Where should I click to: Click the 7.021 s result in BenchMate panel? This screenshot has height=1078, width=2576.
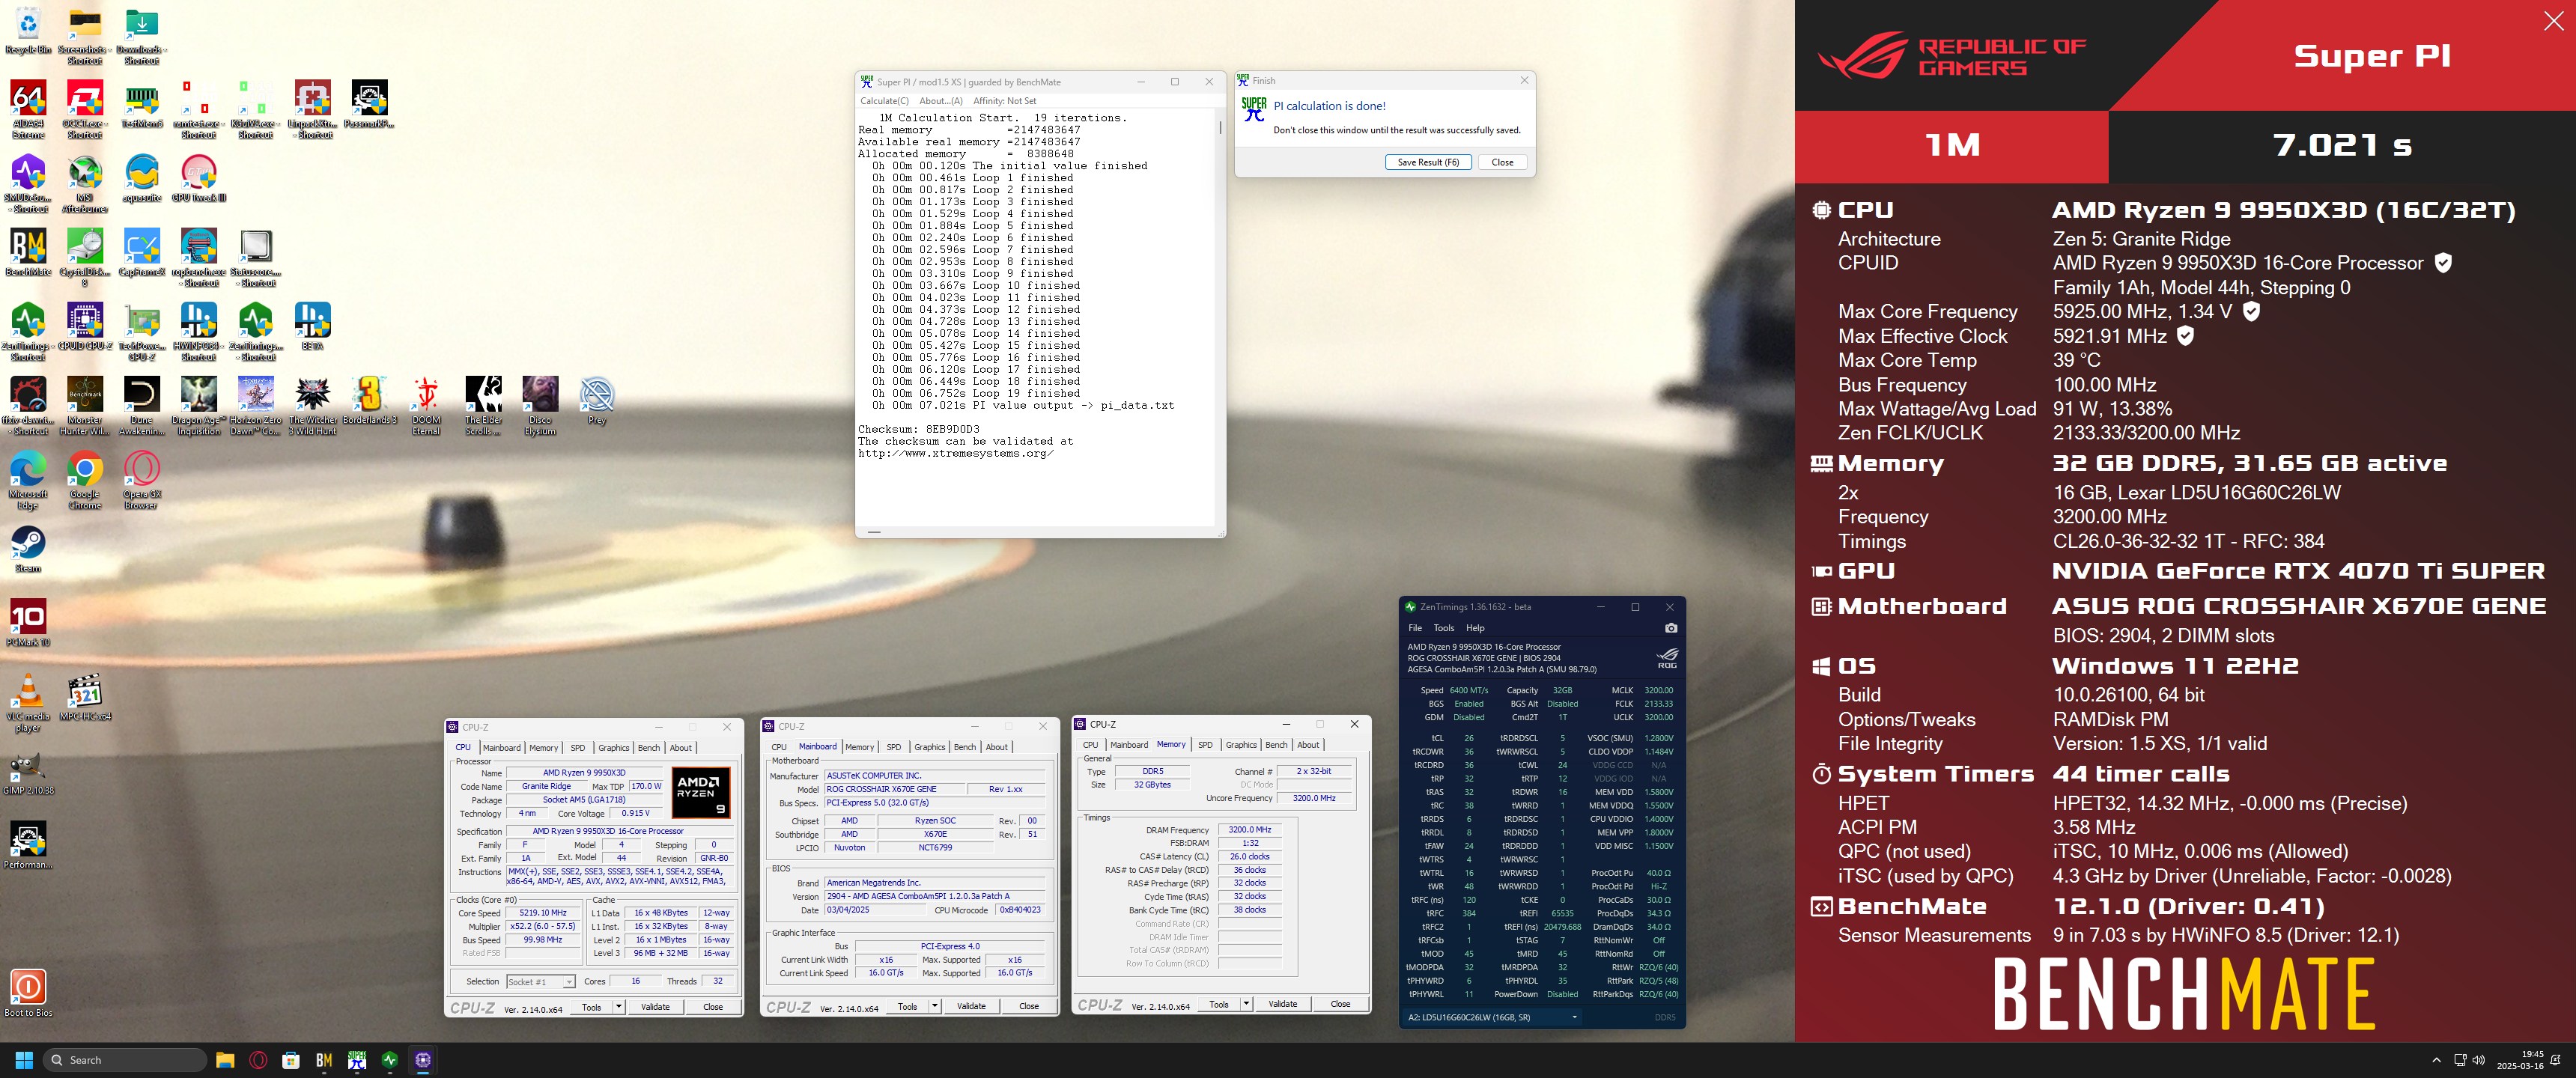[x=2342, y=145]
